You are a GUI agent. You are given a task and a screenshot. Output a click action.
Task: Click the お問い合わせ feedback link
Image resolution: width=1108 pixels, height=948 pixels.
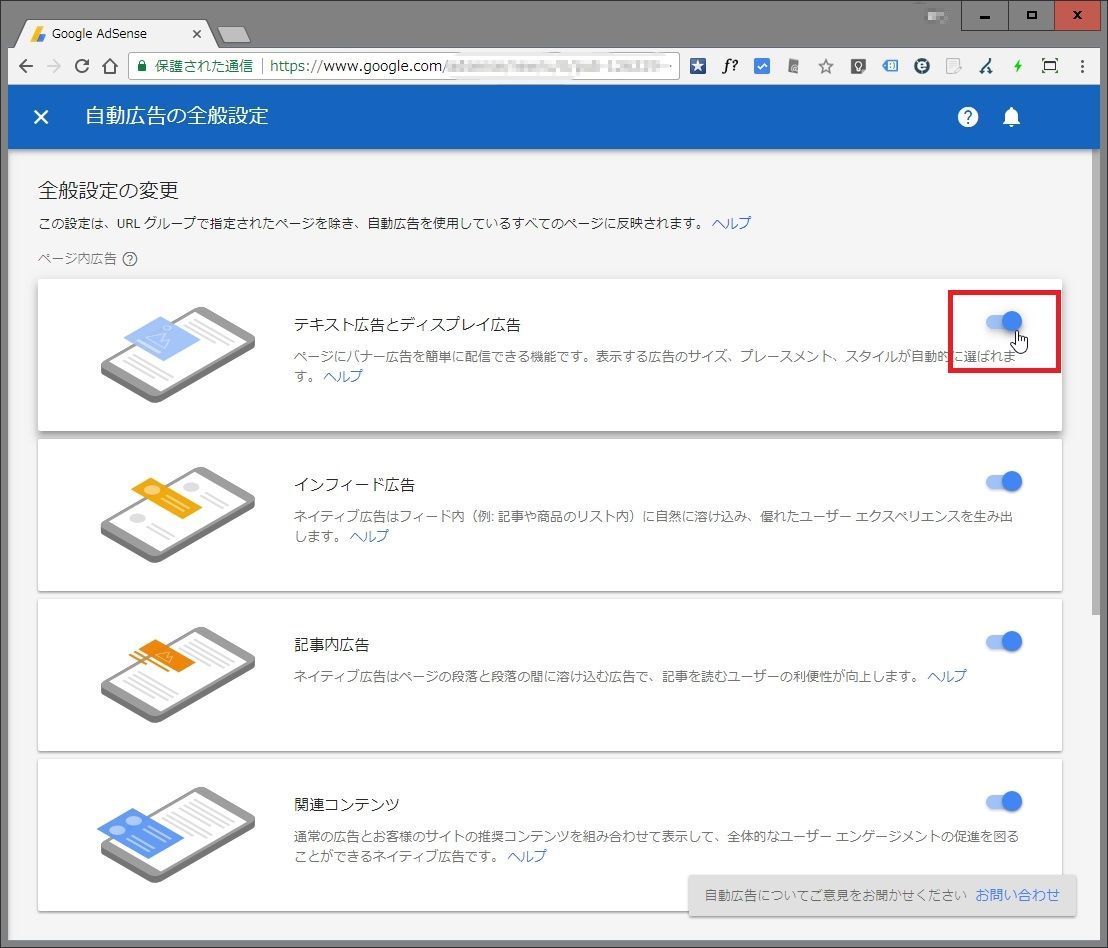(x=1017, y=895)
